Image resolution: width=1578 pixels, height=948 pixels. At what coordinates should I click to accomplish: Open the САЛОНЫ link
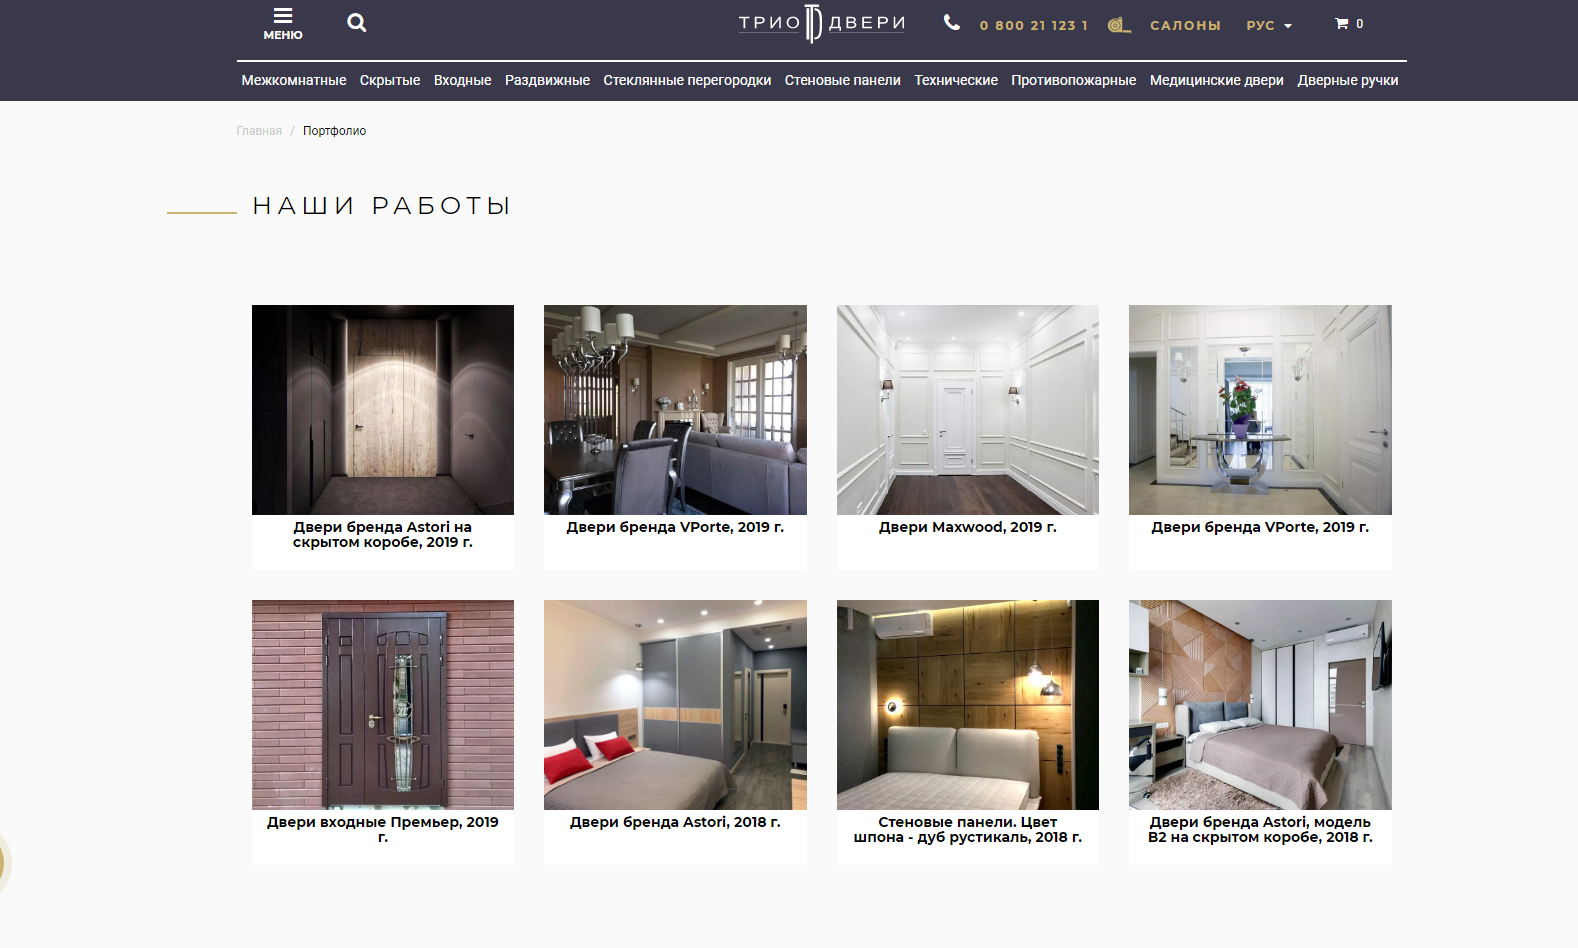tap(1185, 25)
